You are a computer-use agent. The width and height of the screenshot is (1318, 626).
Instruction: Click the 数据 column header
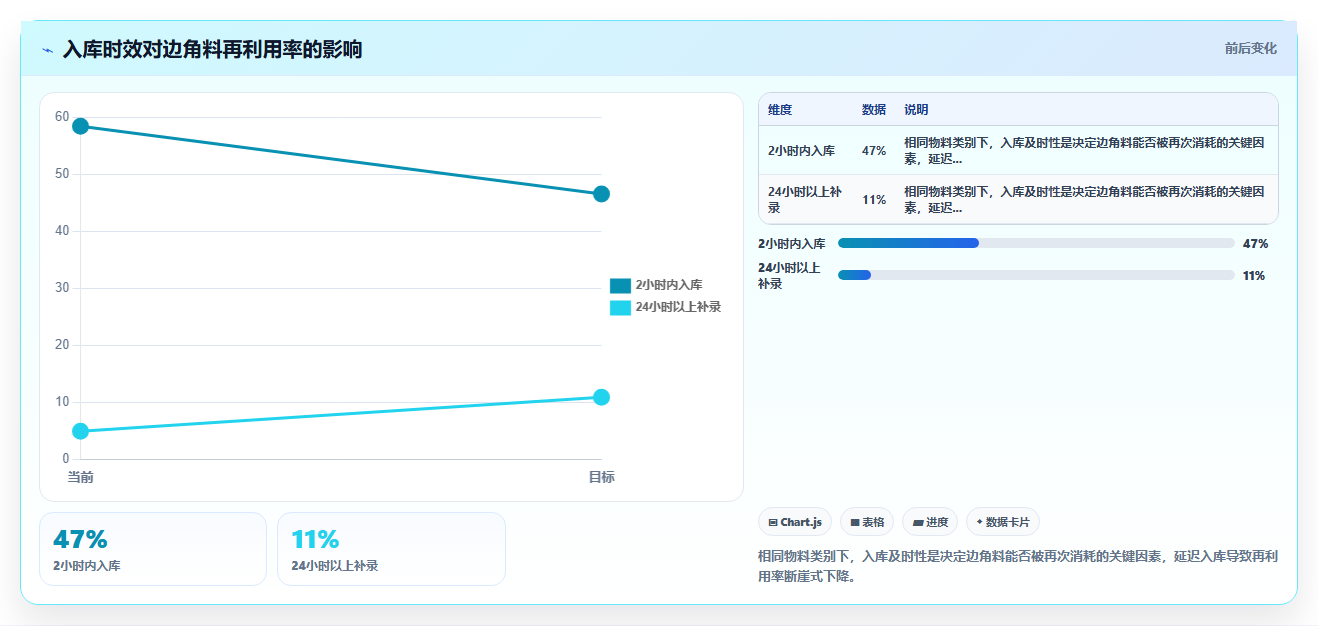874,110
